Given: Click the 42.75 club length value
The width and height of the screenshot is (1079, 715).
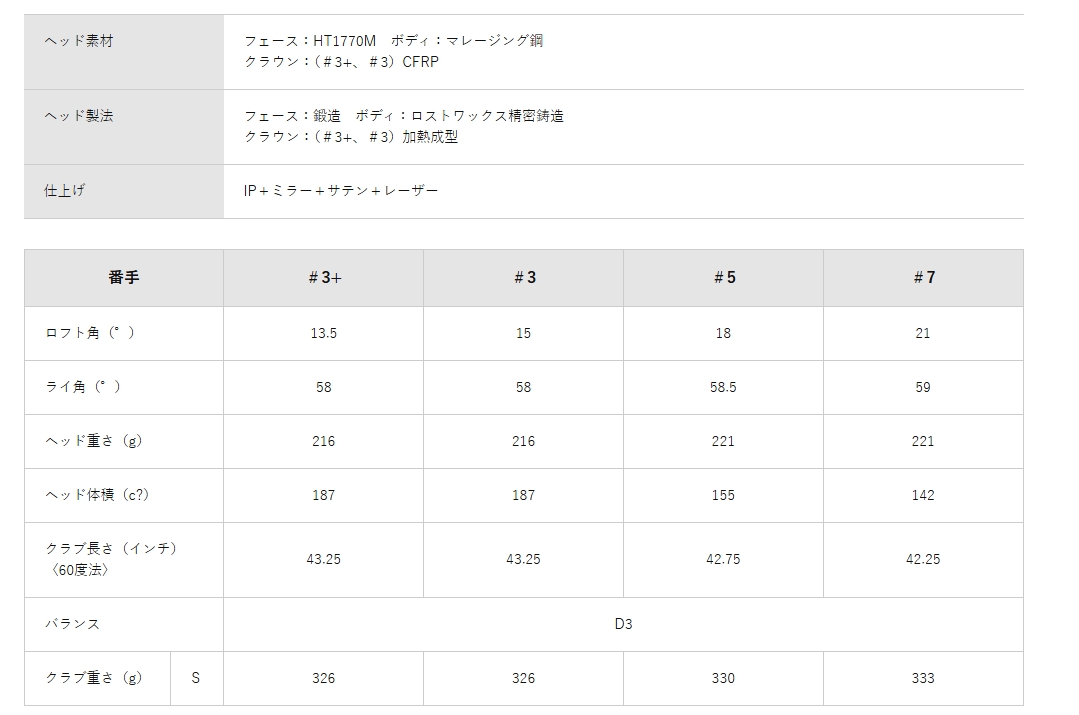Looking at the screenshot, I should point(723,559).
